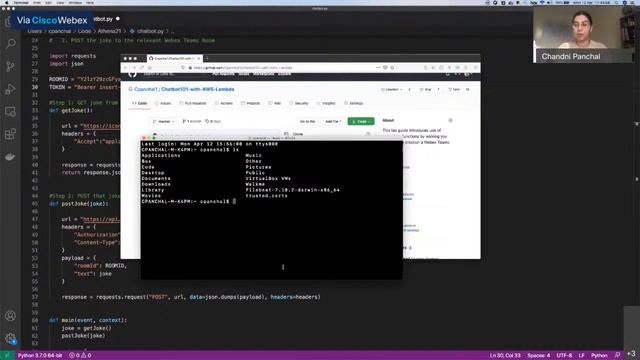Expand Add file dropdown on GitHub
640x360 pixels.
click(x=333, y=122)
